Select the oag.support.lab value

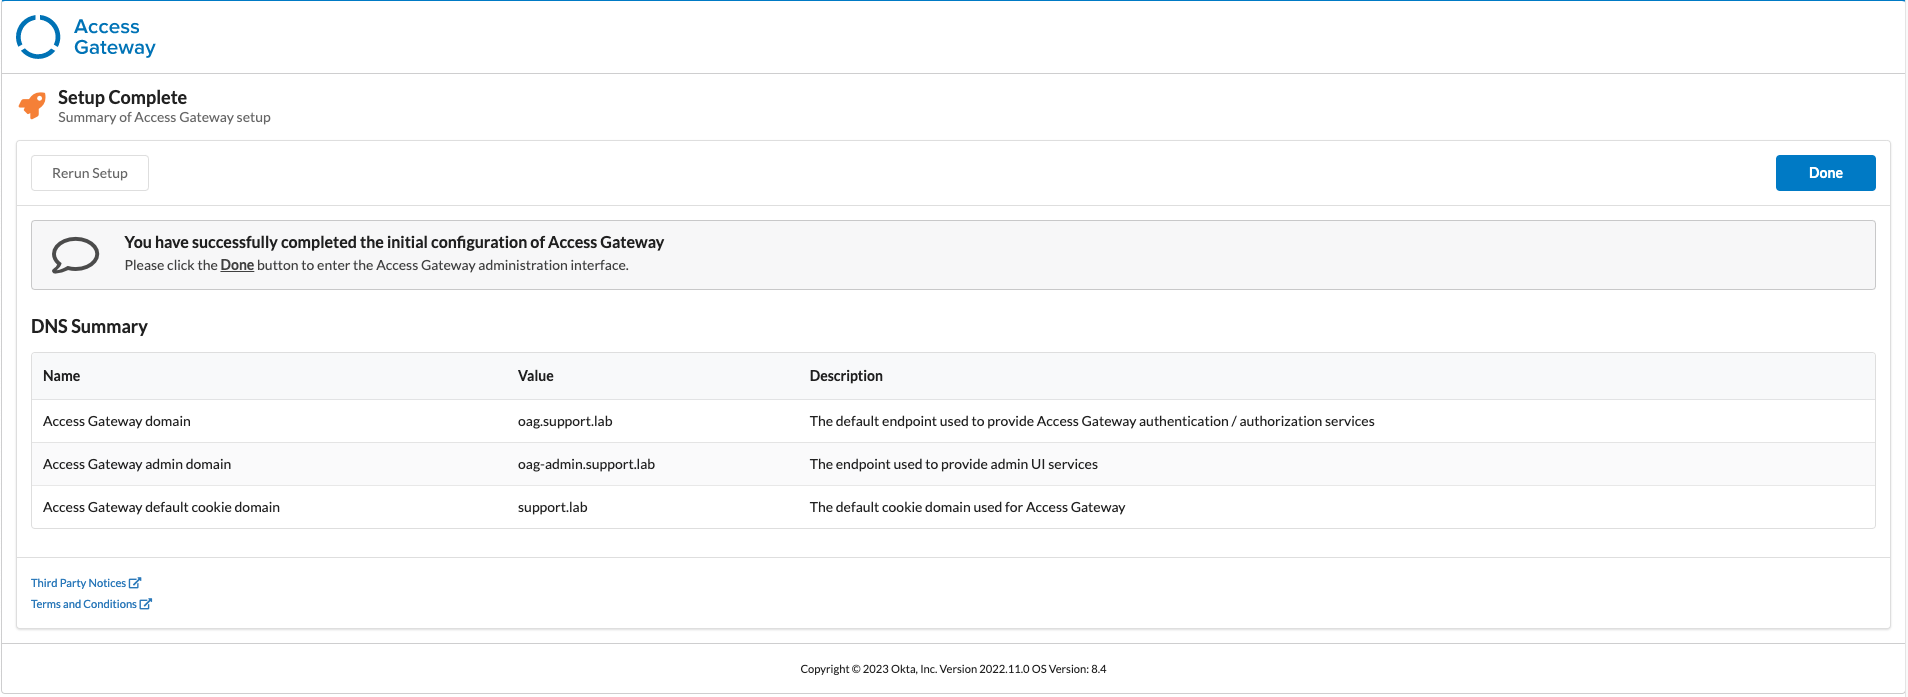tap(565, 421)
